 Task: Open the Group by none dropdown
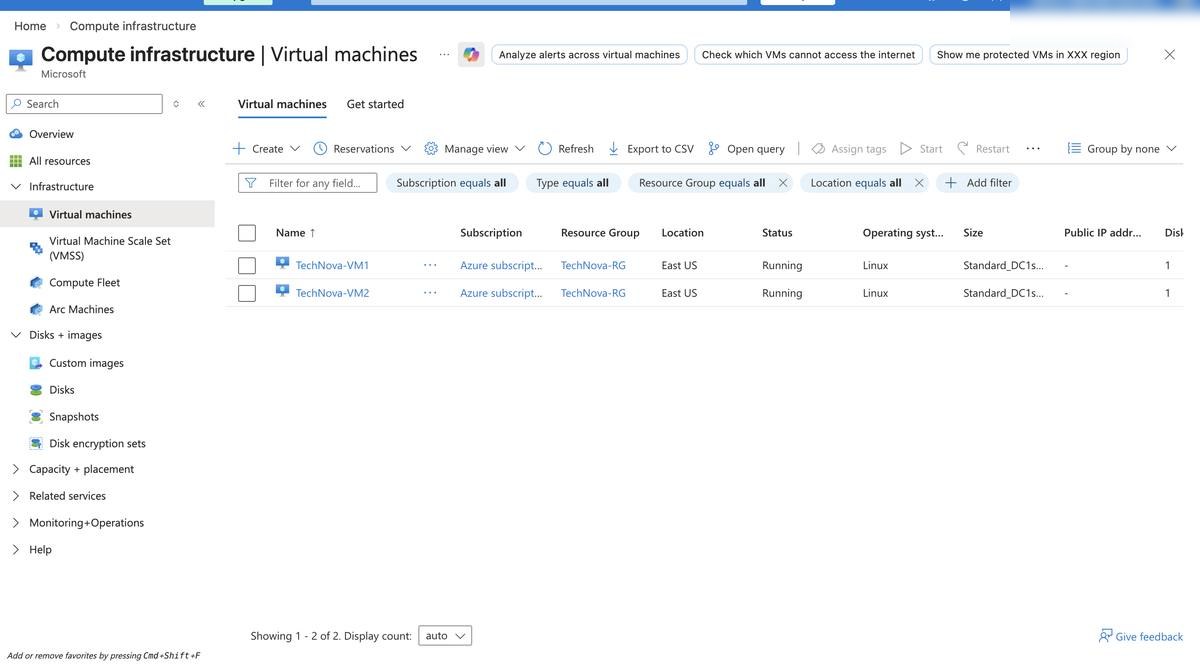(1122, 148)
